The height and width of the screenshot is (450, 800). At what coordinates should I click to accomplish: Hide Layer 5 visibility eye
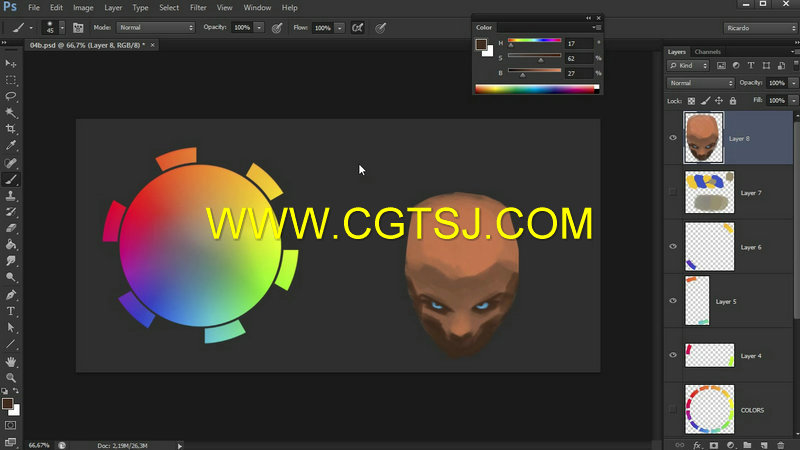pyautogui.click(x=673, y=301)
